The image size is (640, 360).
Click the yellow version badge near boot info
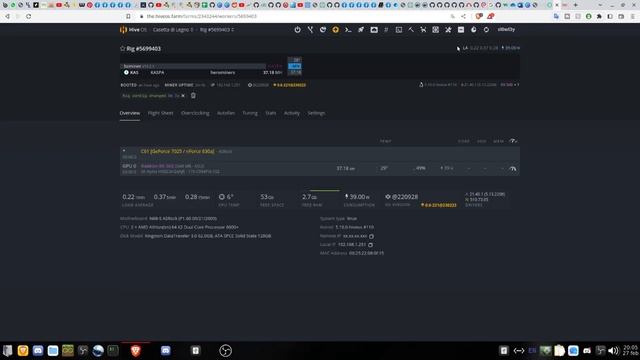tap(289, 85)
